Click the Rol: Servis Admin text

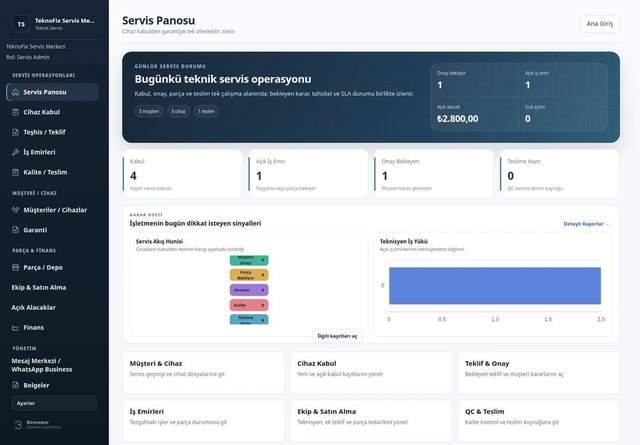[28, 57]
